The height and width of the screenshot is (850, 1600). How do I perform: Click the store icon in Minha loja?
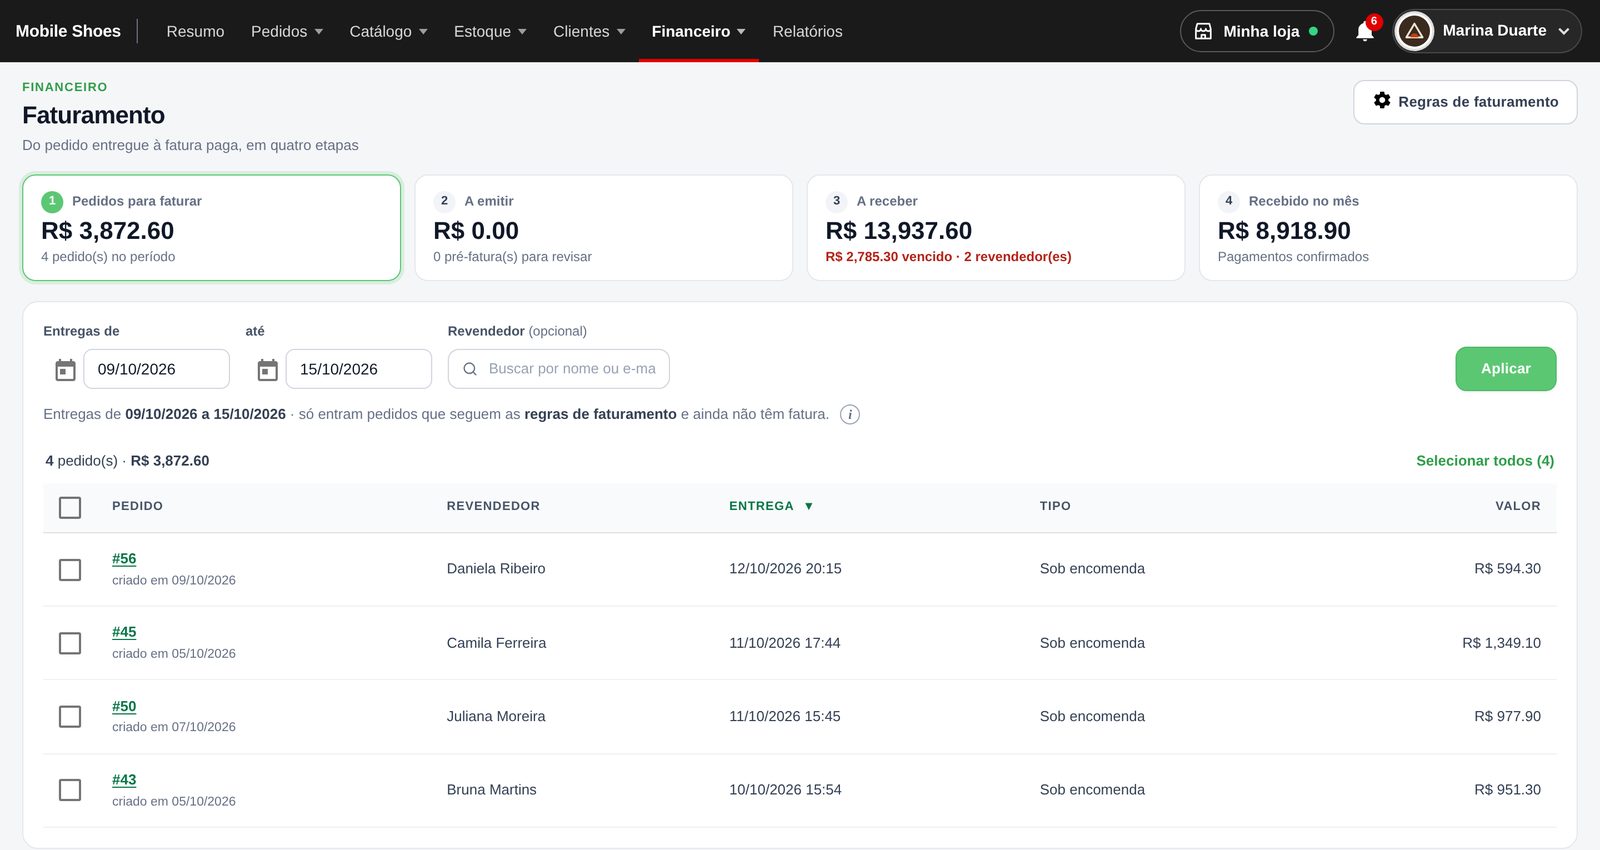point(1204,31)
